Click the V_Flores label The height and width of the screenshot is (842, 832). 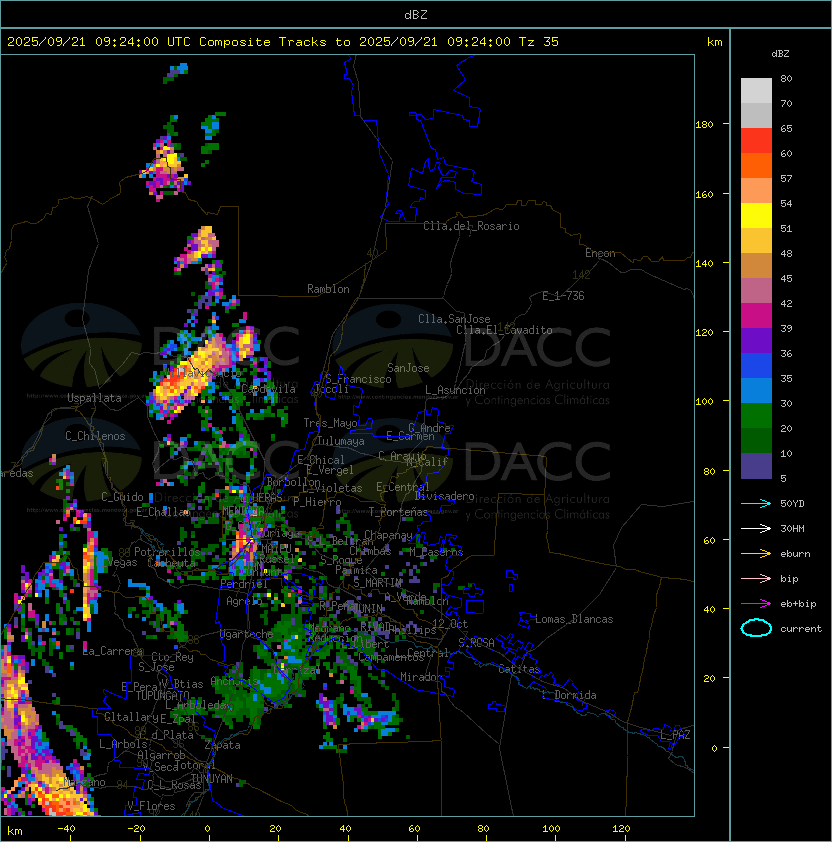click(151, 806)
